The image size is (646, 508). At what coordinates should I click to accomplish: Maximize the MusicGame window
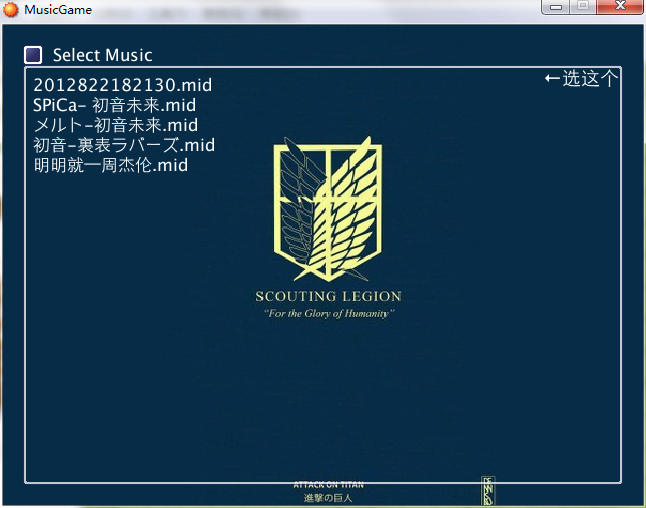click(x=583, y=7)
